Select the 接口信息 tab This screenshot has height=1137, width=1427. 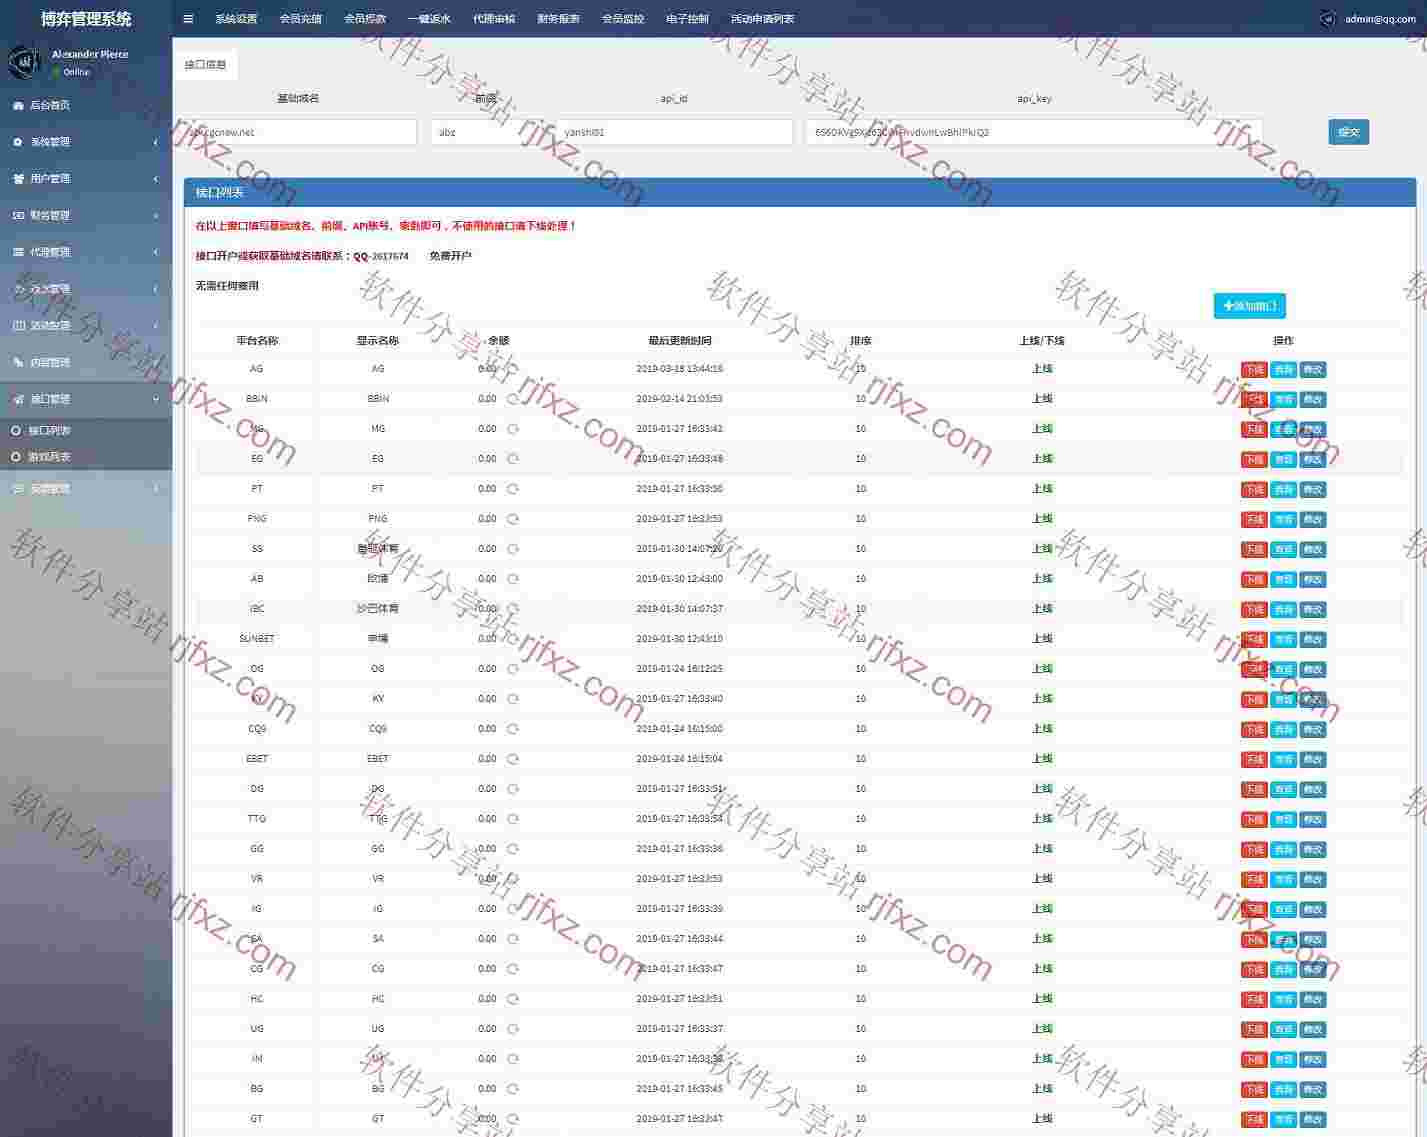tap(206, 64)
